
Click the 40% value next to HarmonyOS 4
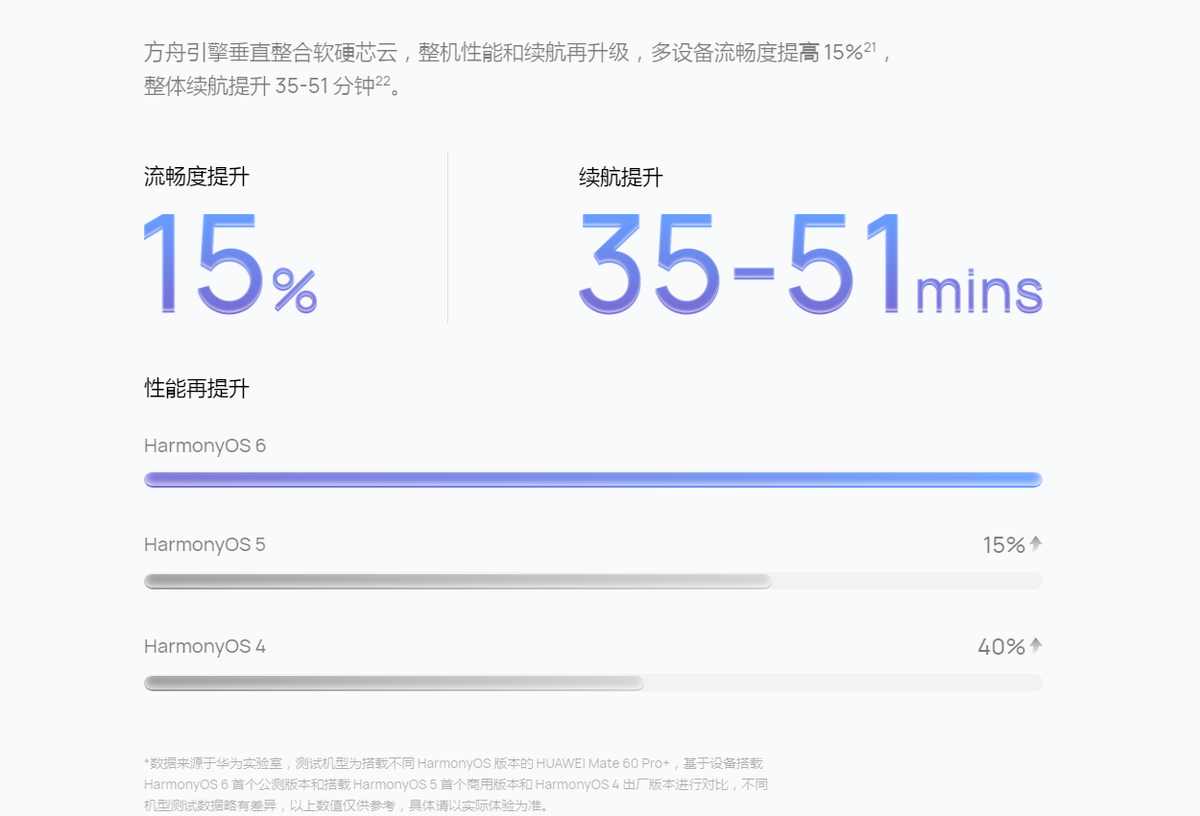pyautogui.click(x=1001, y=647)
